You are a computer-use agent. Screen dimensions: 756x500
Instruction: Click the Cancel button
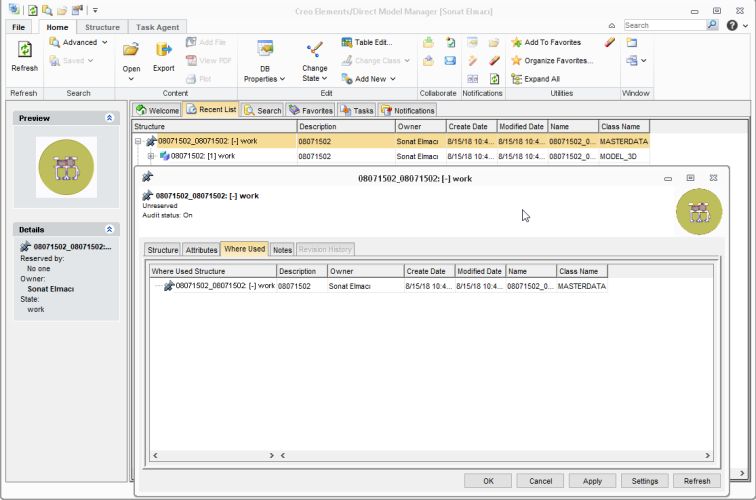540,481
